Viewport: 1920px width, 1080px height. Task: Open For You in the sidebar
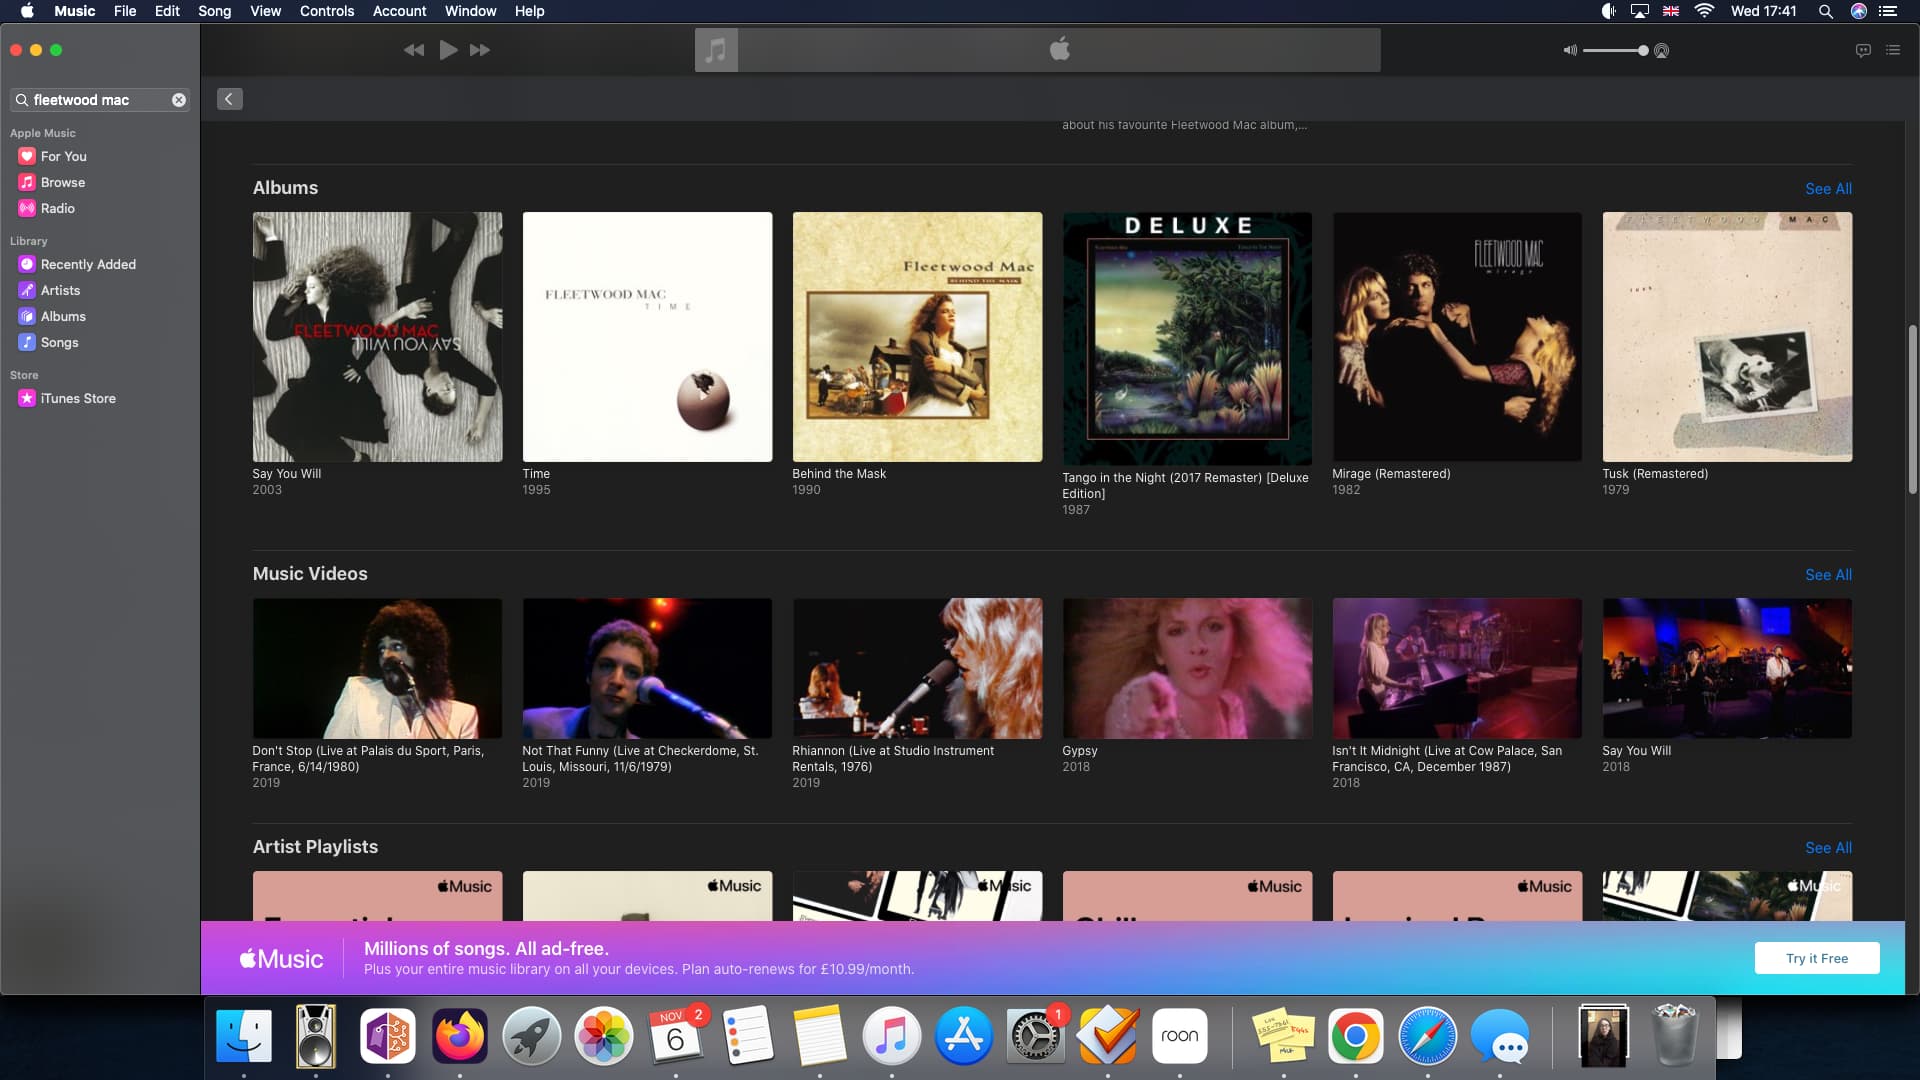click(x=63, y=156)
